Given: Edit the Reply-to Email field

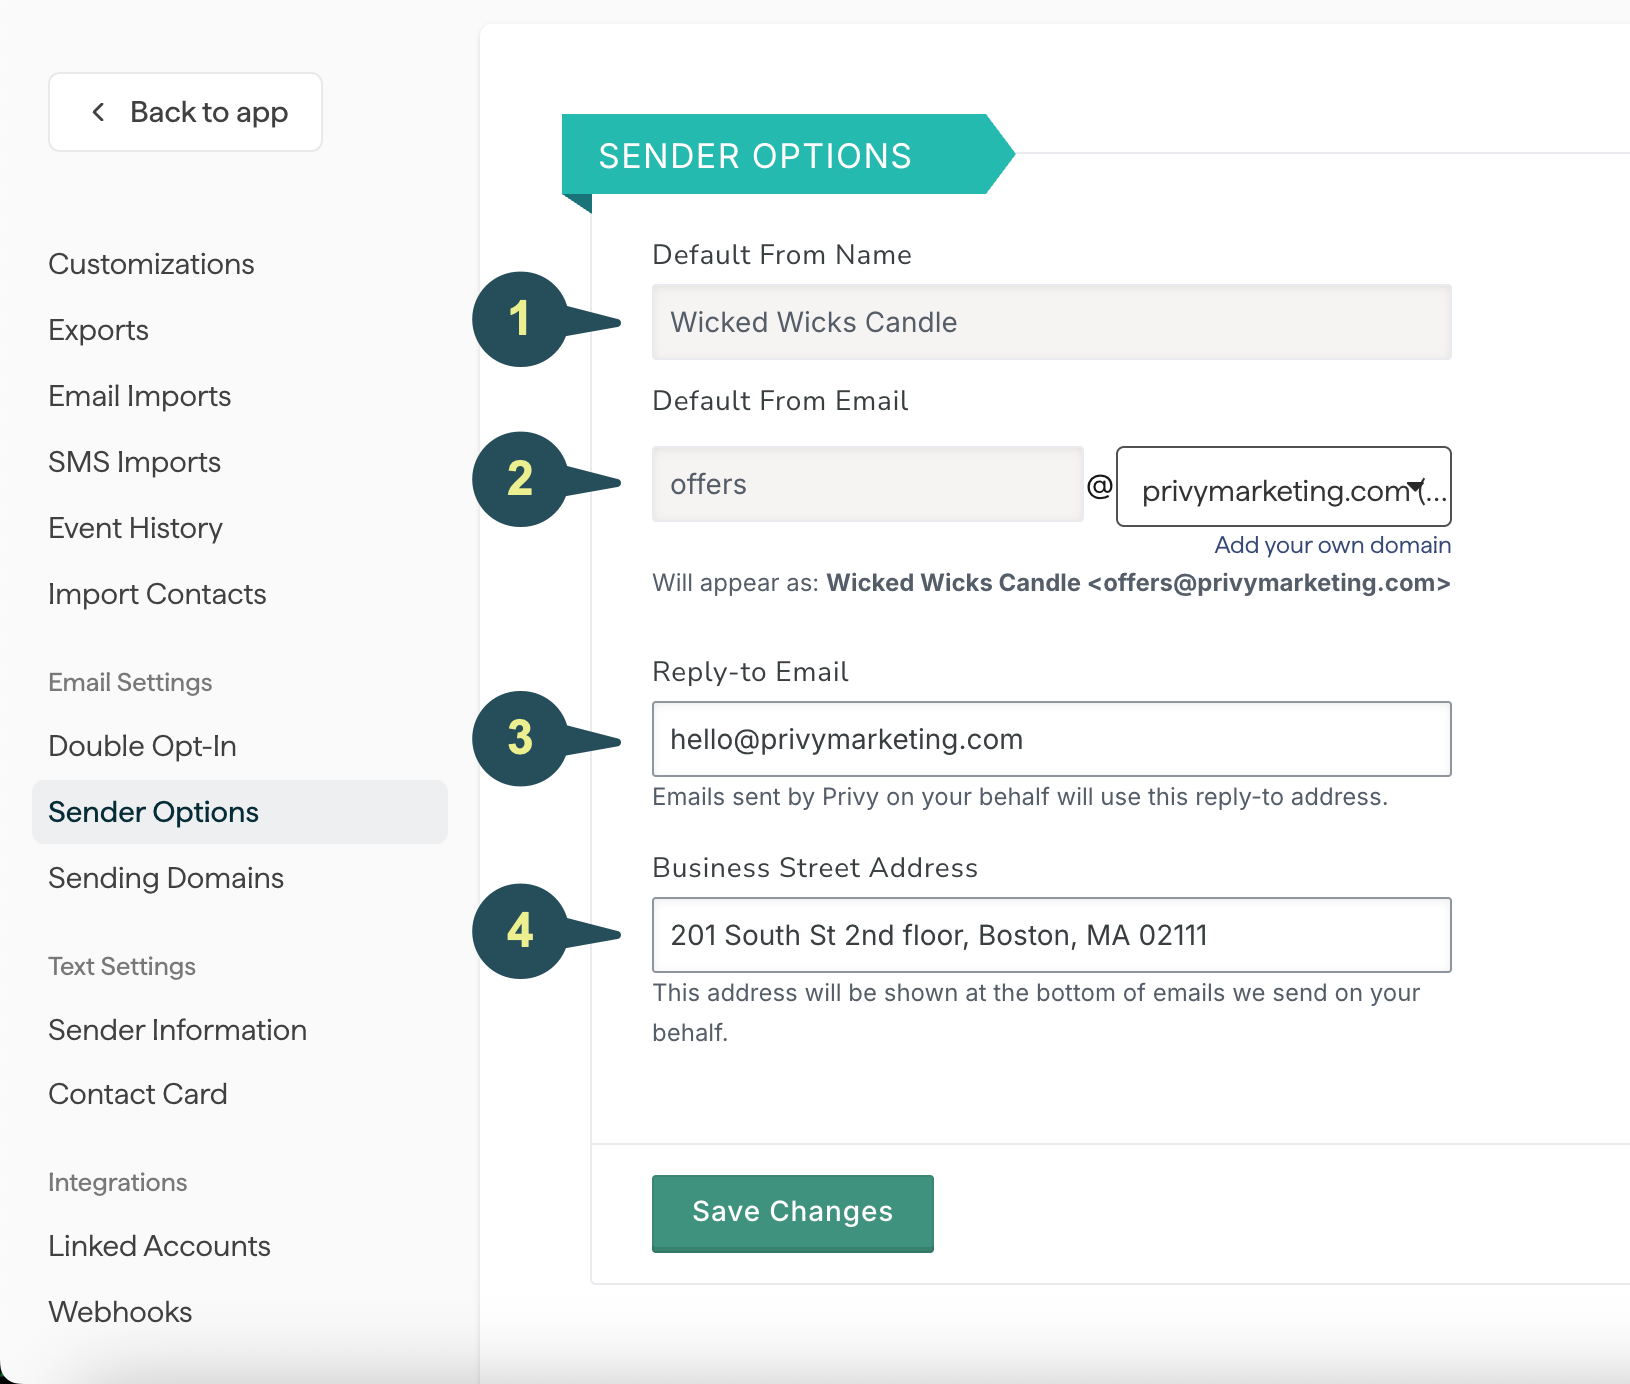Looking at the screenshot, I should pos(1050,739).
